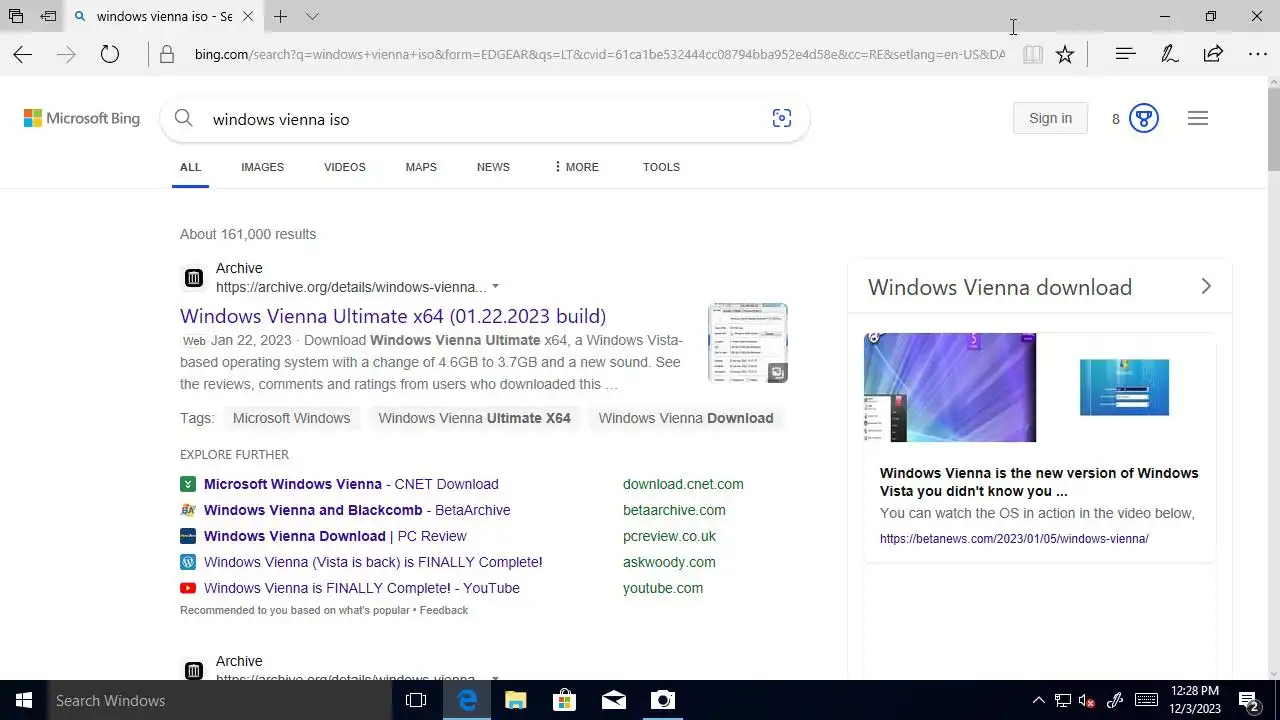Open Microsoft Rewards medal icon
1280x720 pixels.
[1144, 118]
